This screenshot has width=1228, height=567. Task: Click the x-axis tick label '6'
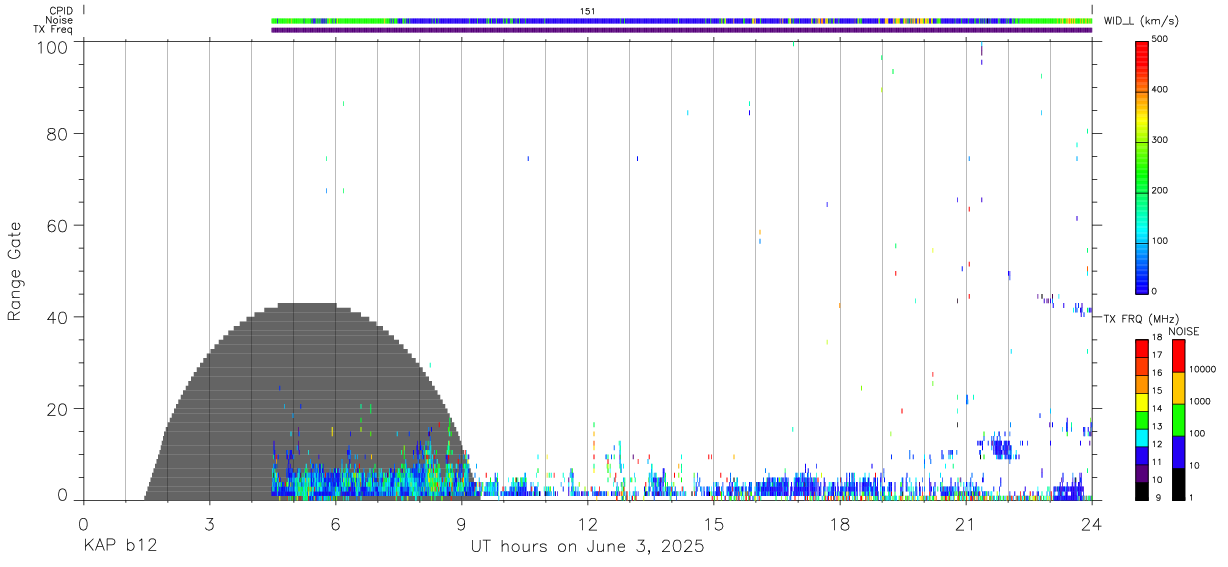pyautogui.click(x=335, y=524)
